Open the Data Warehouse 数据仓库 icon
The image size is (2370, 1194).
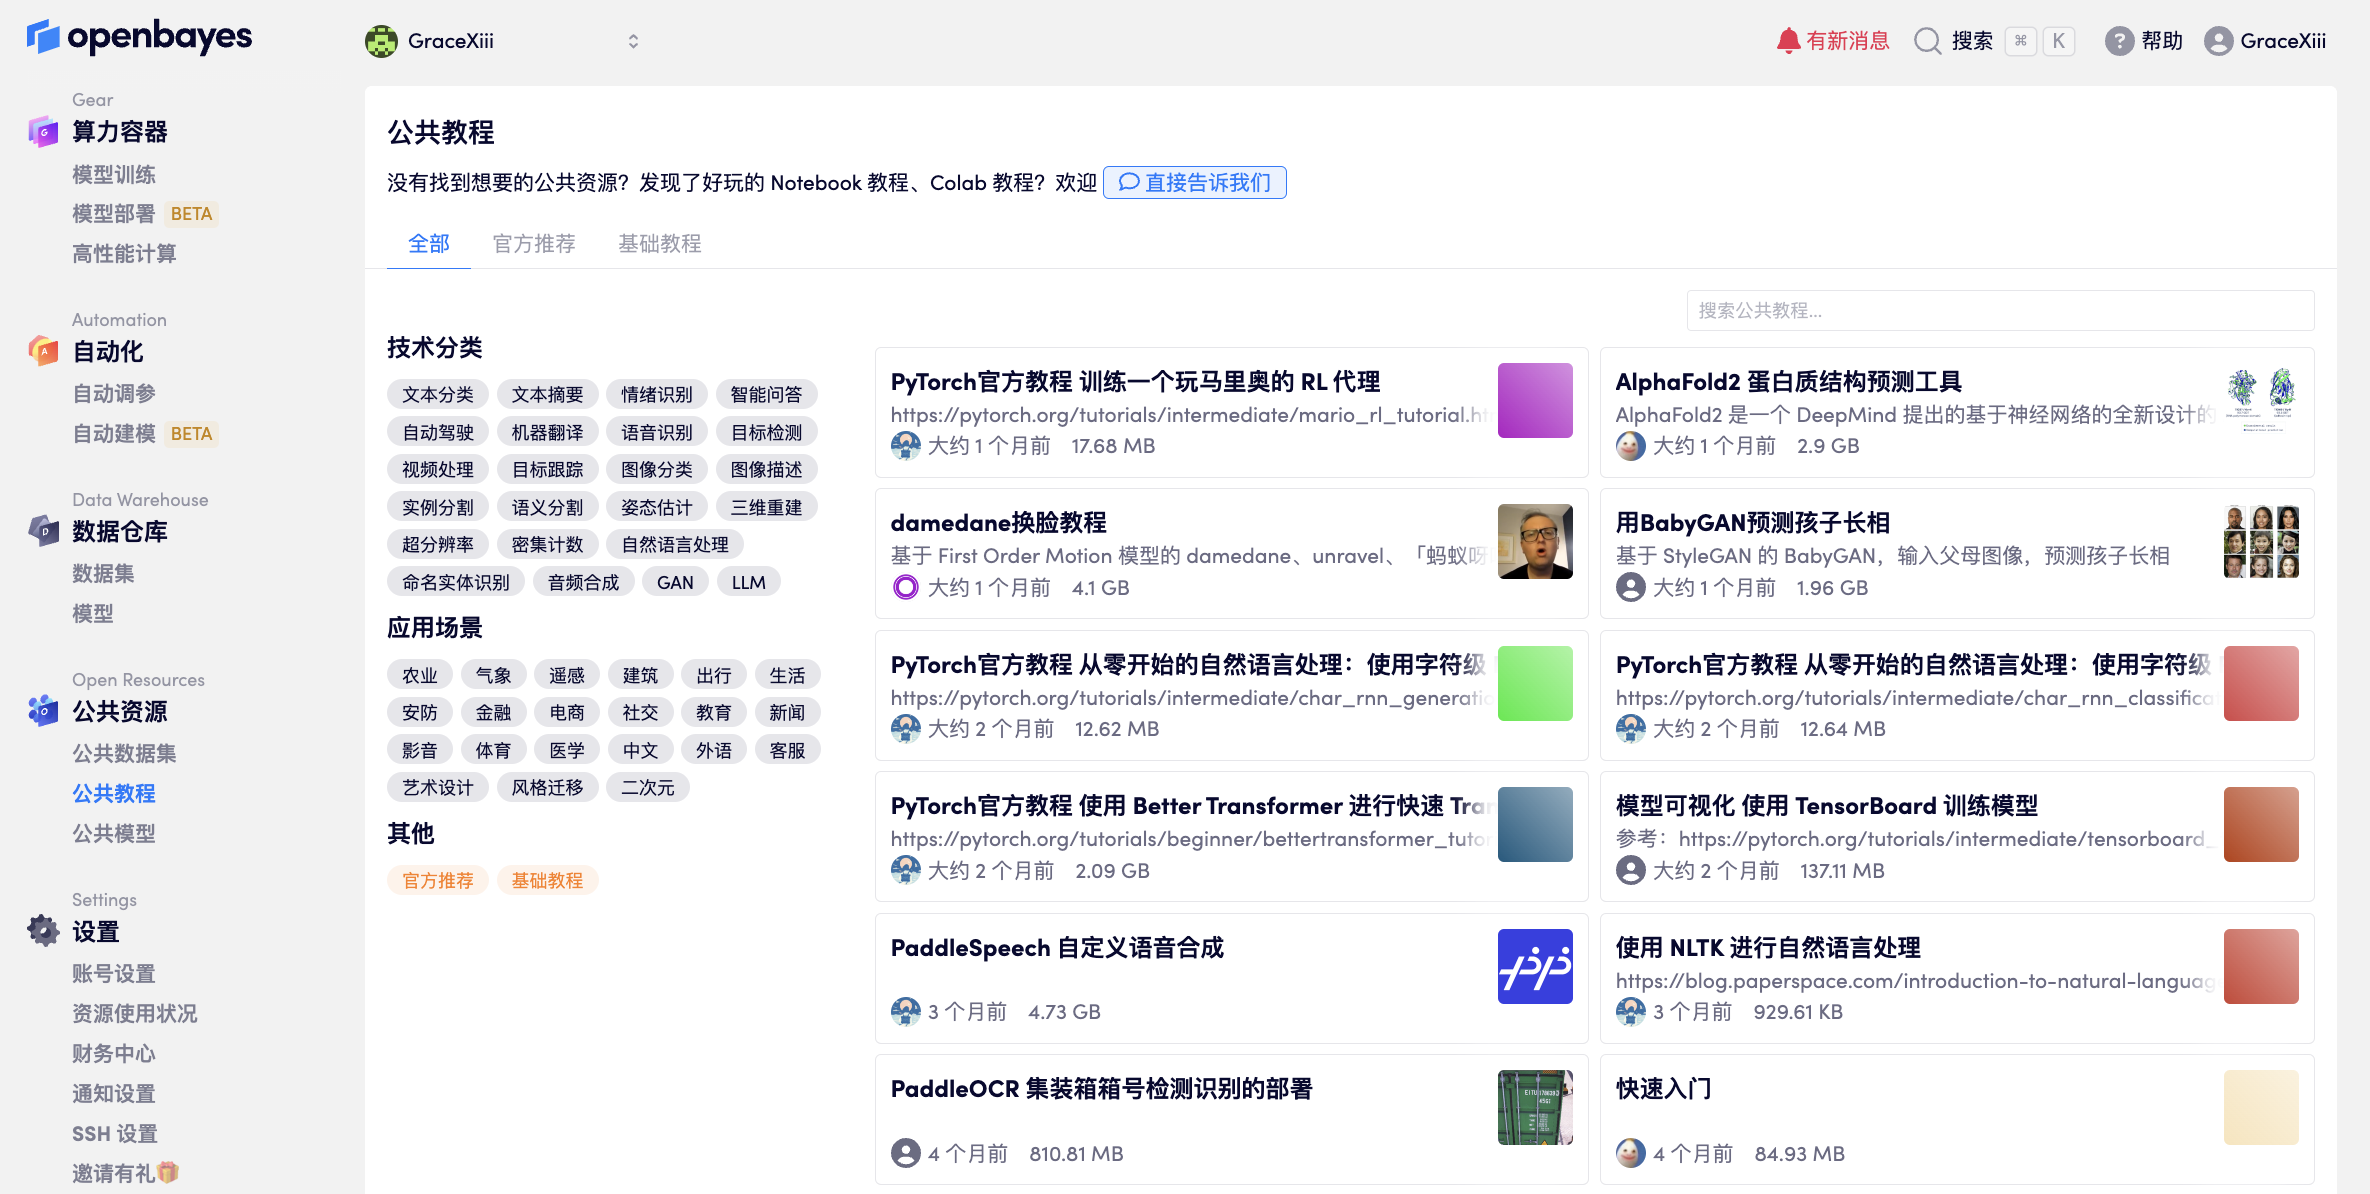(43, 531)
